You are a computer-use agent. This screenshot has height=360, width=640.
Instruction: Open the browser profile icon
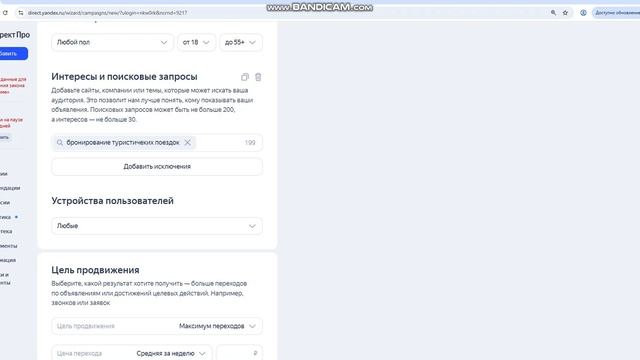(583, 13)
